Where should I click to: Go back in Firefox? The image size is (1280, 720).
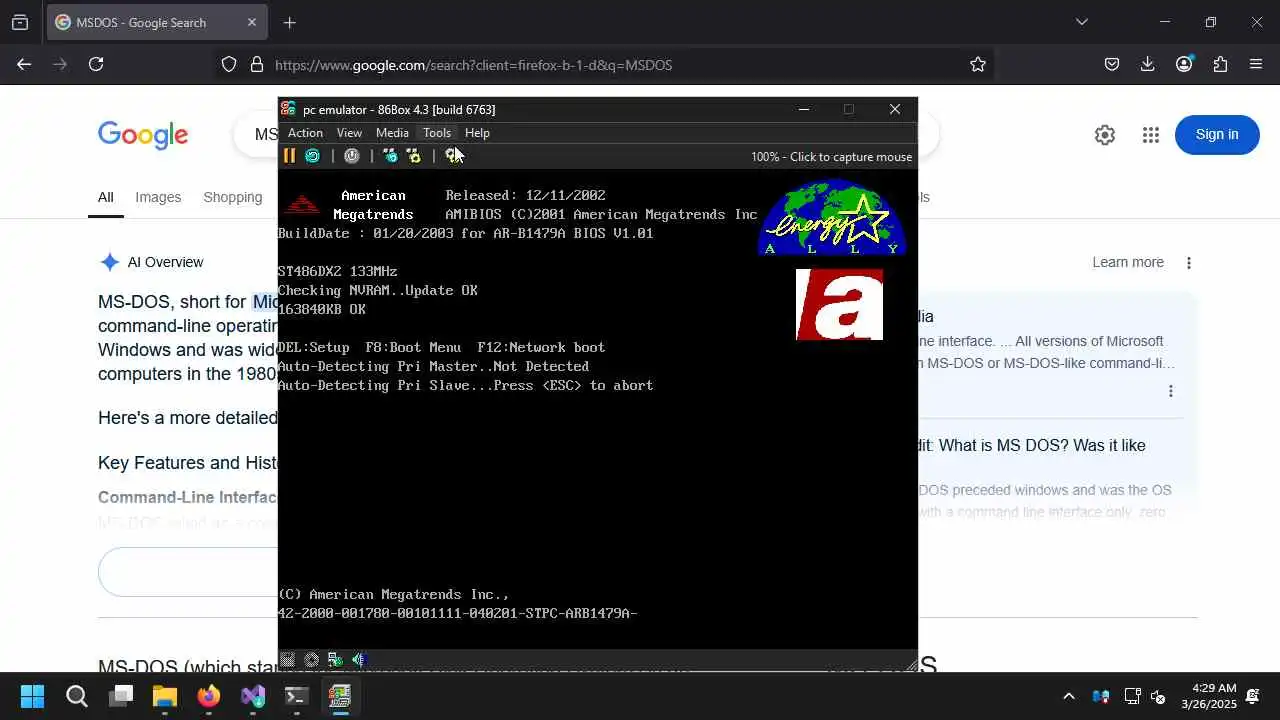pos(24,64)
